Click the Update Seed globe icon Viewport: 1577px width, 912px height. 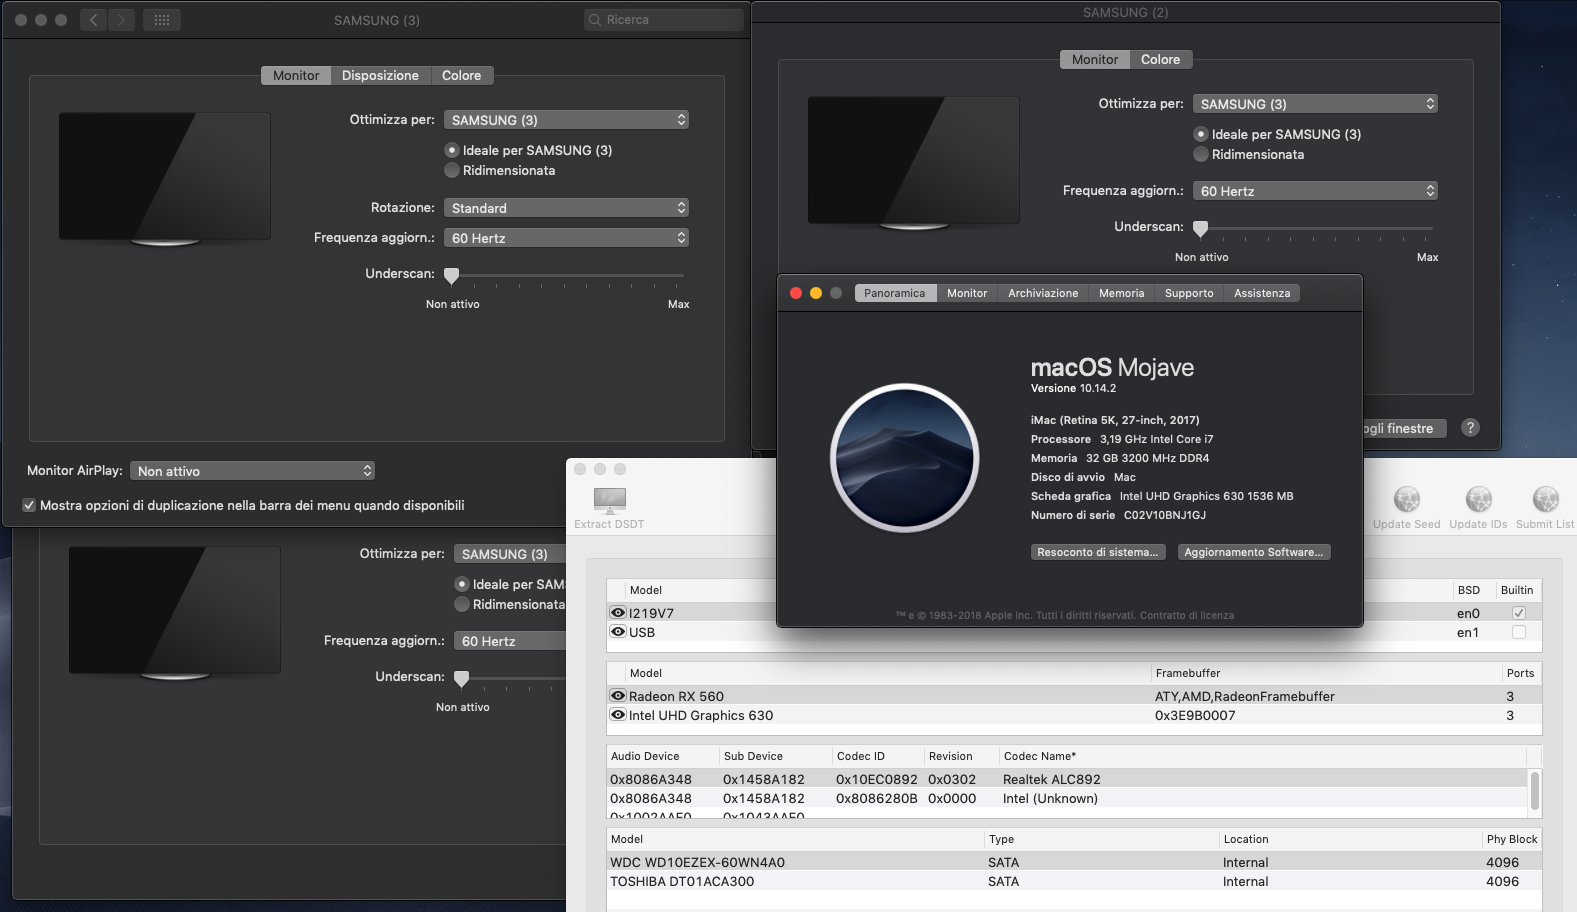[x=1407, y=499]
